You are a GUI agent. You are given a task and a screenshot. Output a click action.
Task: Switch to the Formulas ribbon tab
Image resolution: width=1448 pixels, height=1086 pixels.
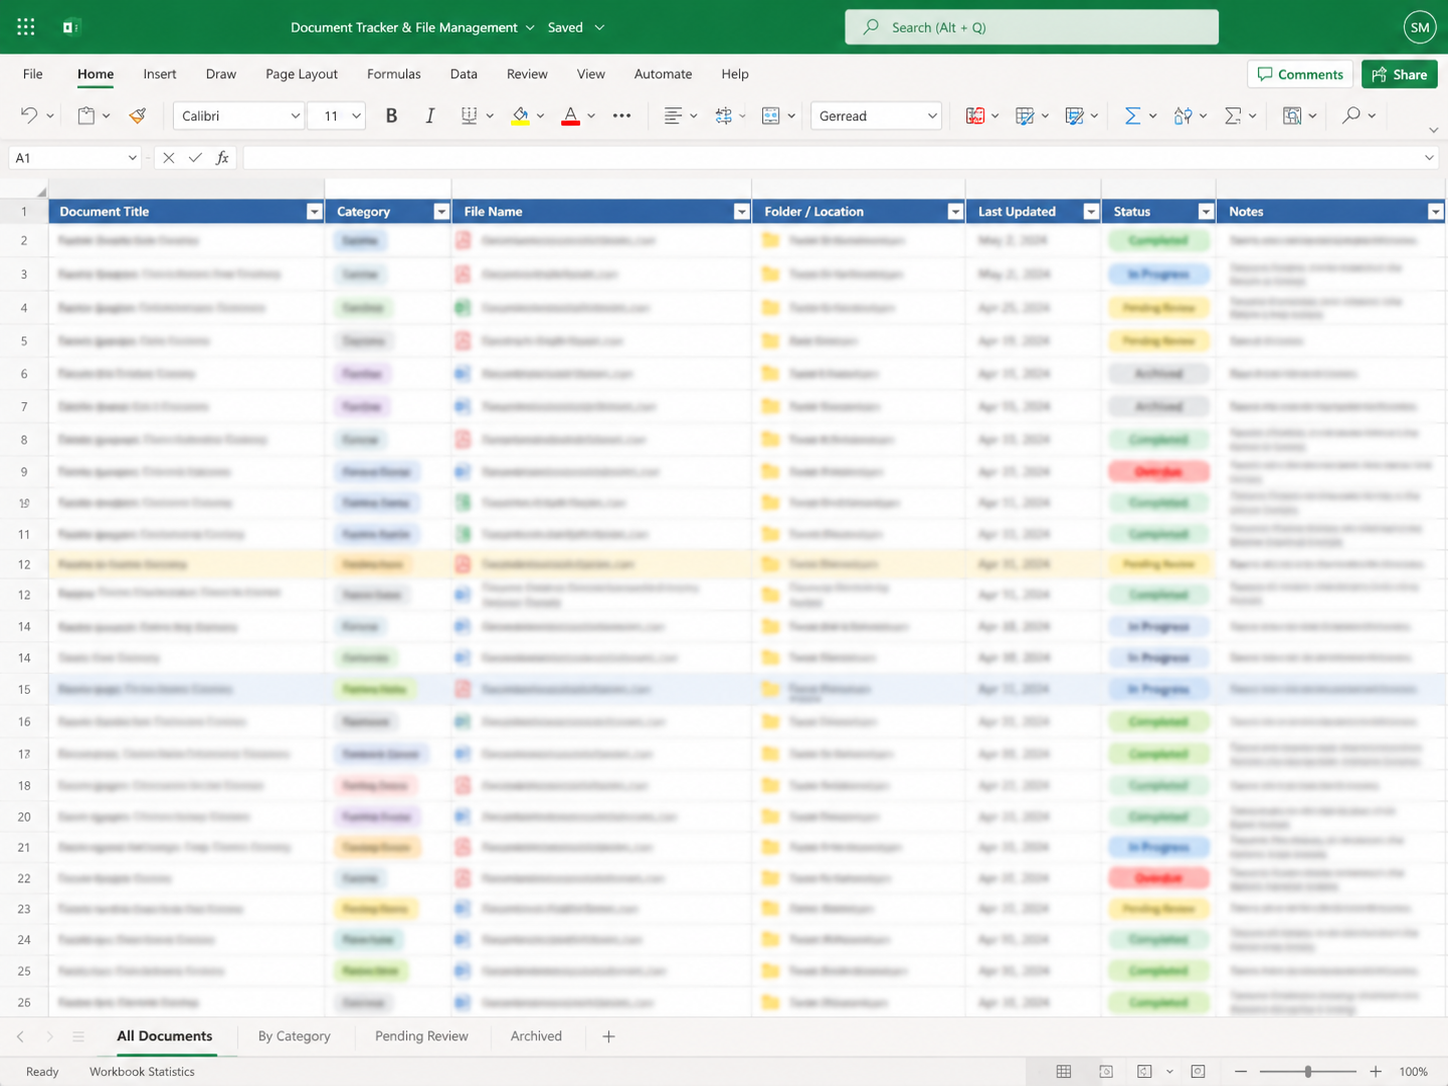pos(394,74)
